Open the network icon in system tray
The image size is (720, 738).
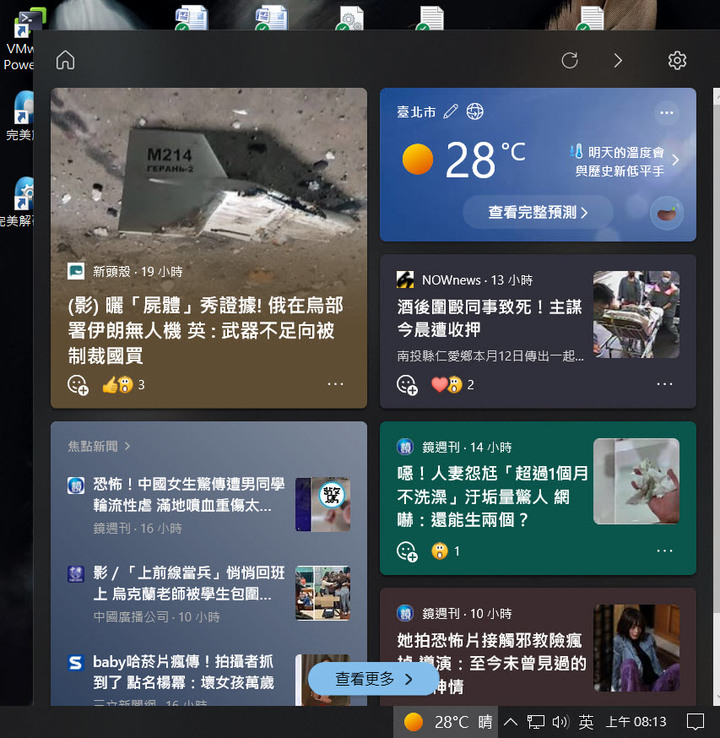click(535, 722)
